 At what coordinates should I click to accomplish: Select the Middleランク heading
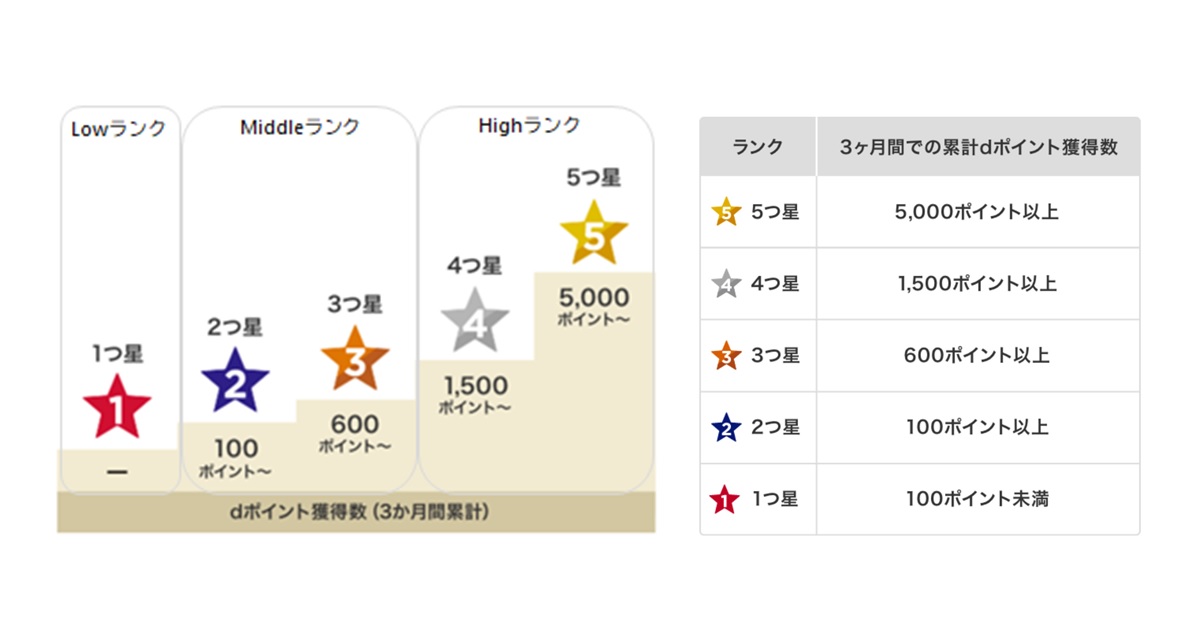tap(299, 127)
